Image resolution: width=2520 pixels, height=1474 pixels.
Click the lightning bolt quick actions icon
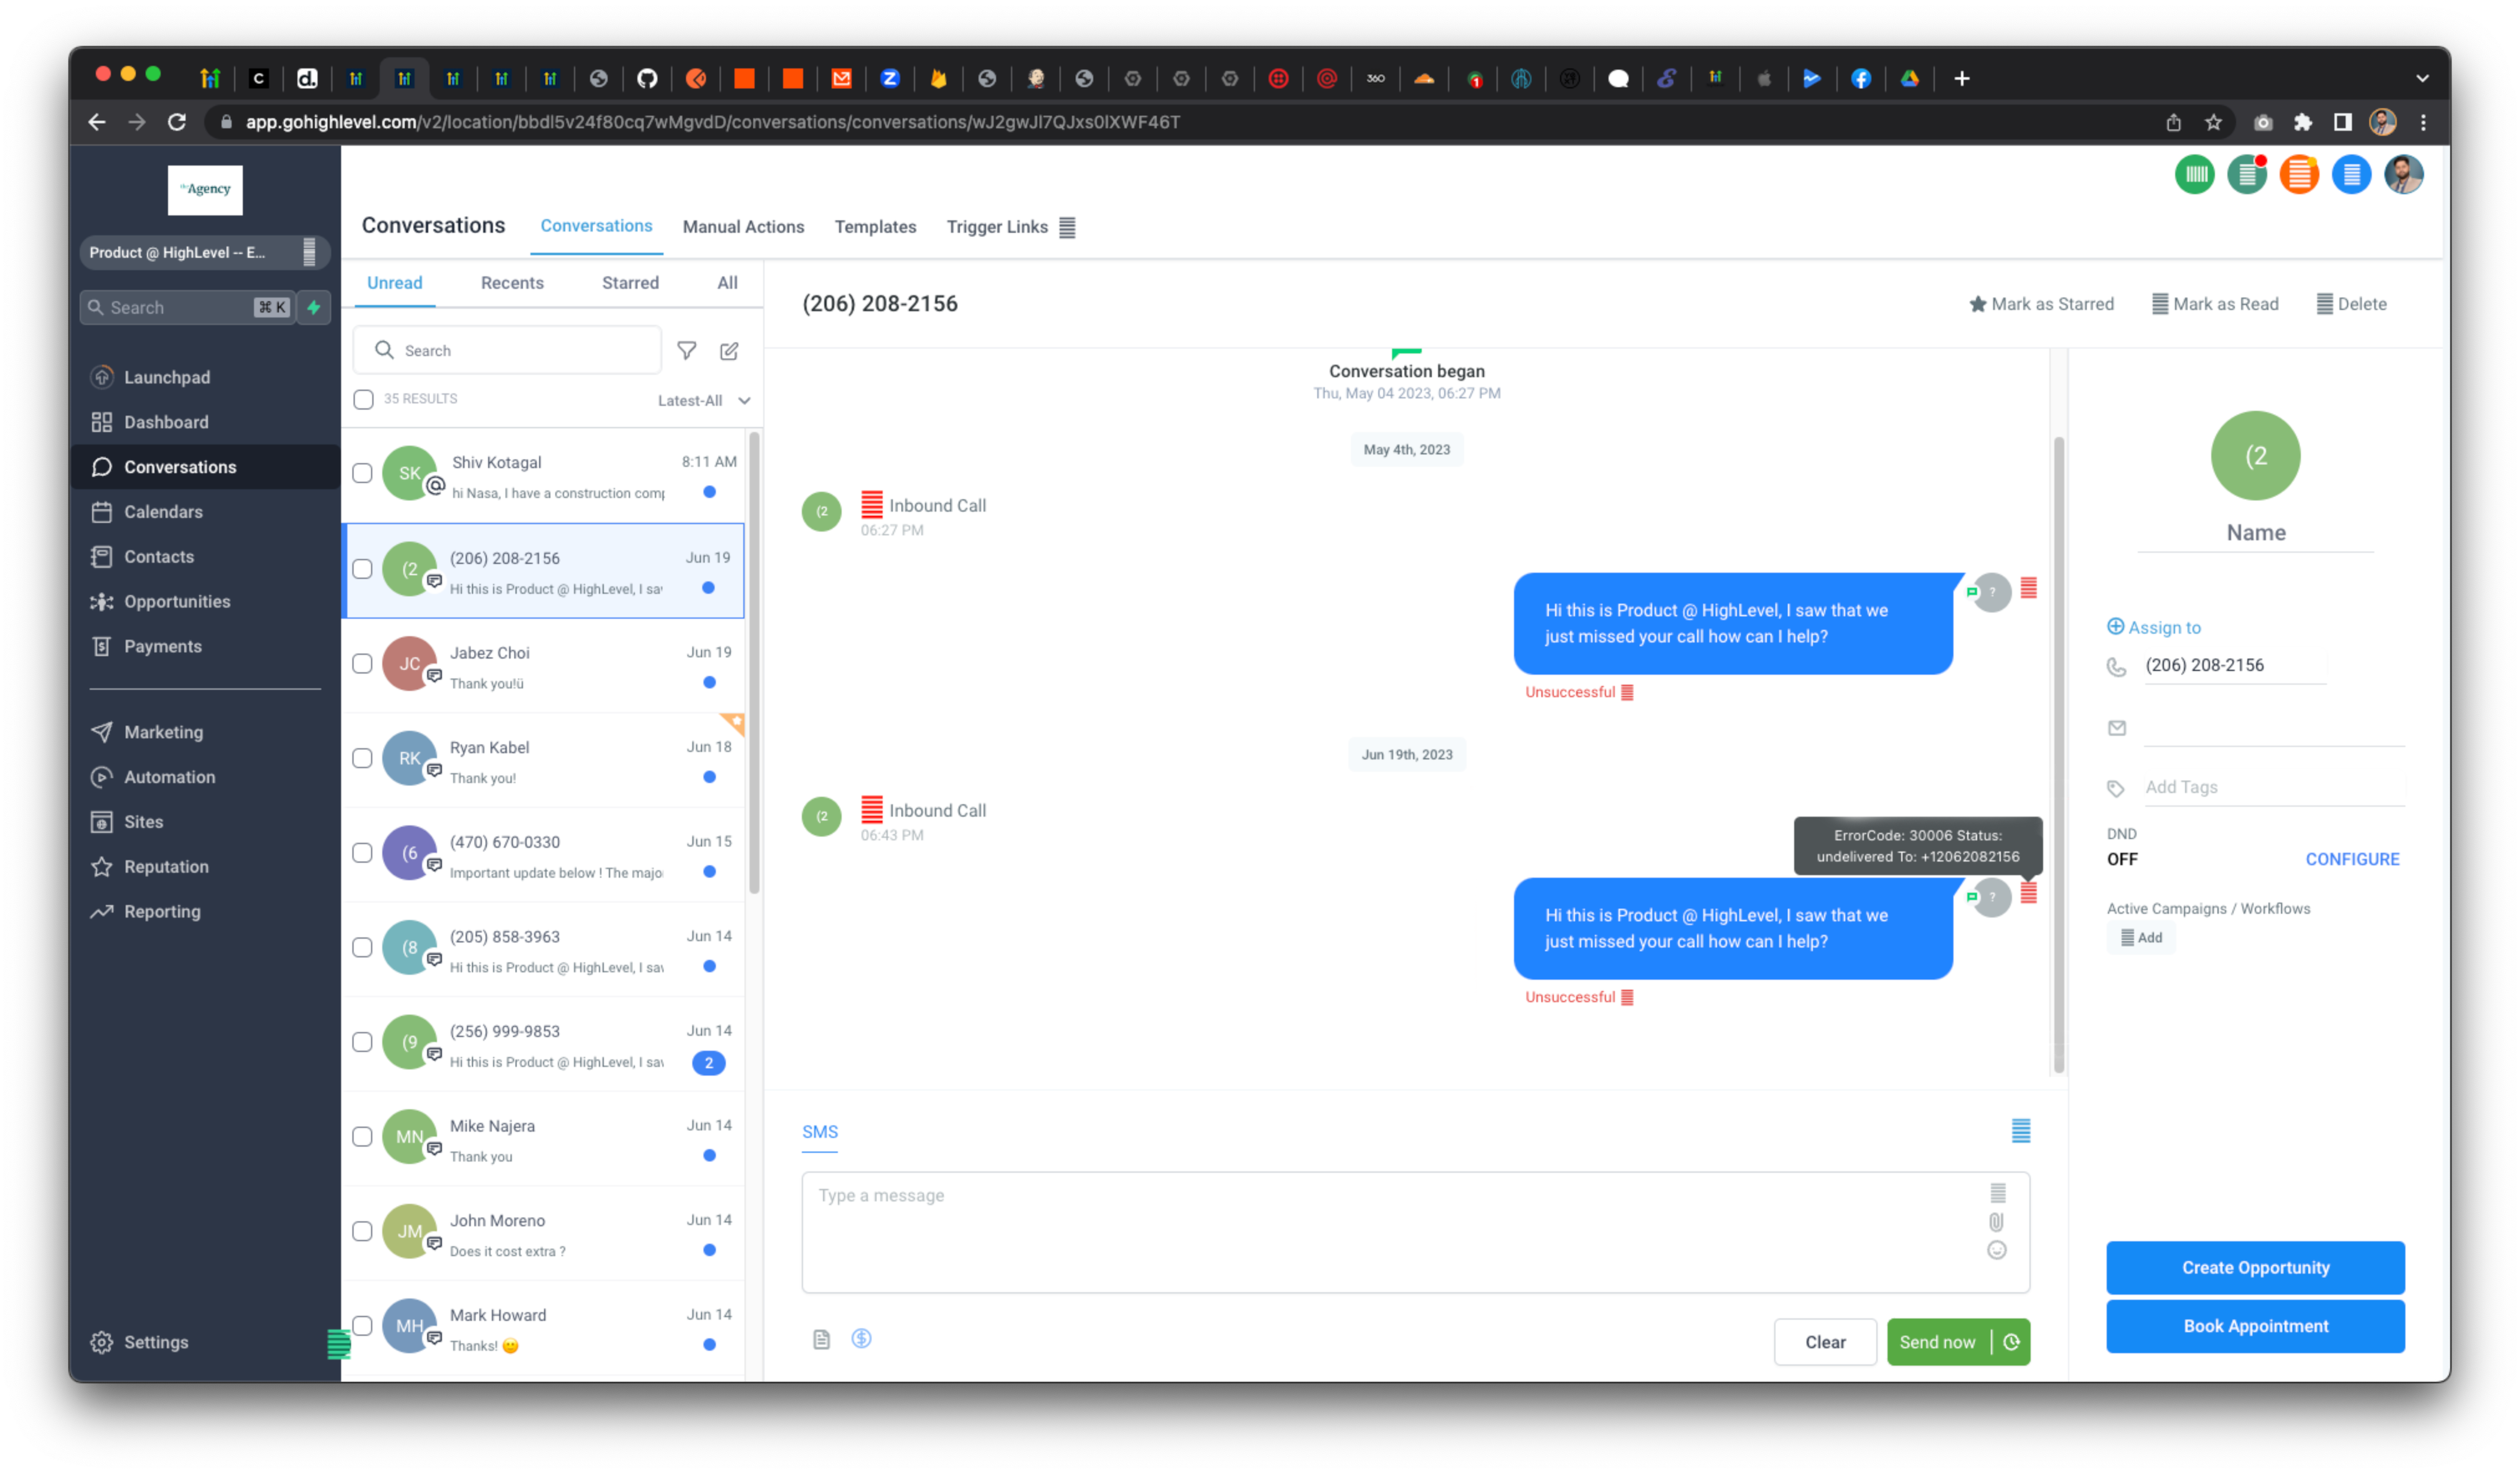(x=314, y=307)
